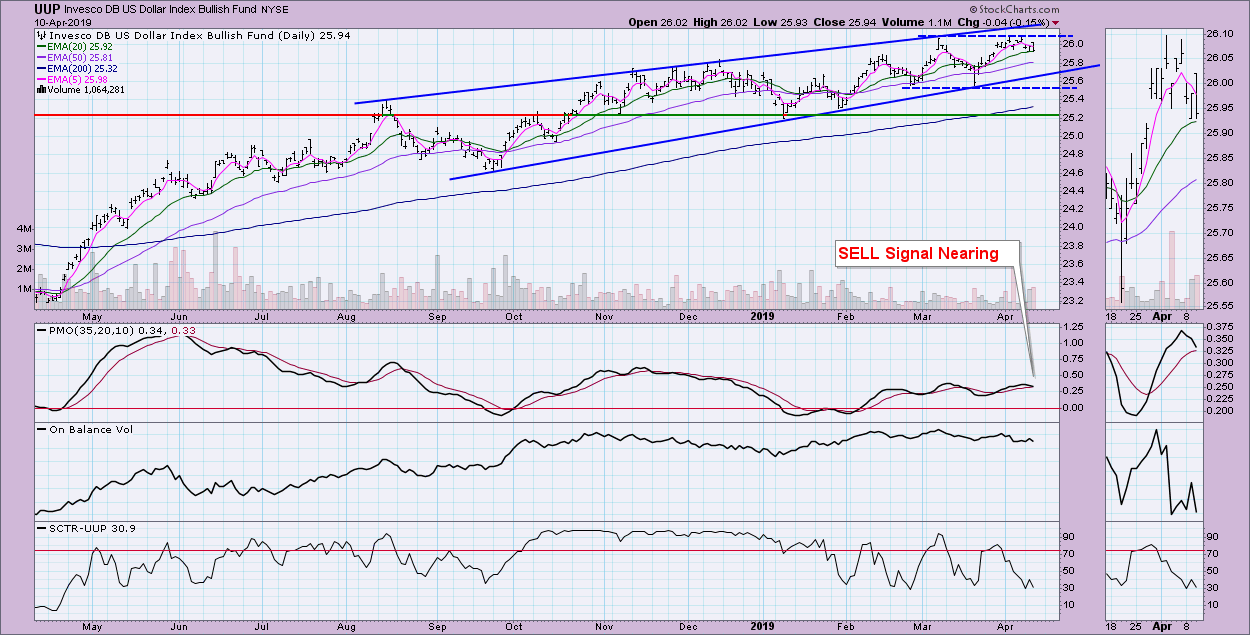Click the UUP ticker symbol in header
The image size is (1250, 635).
(47, 7)
